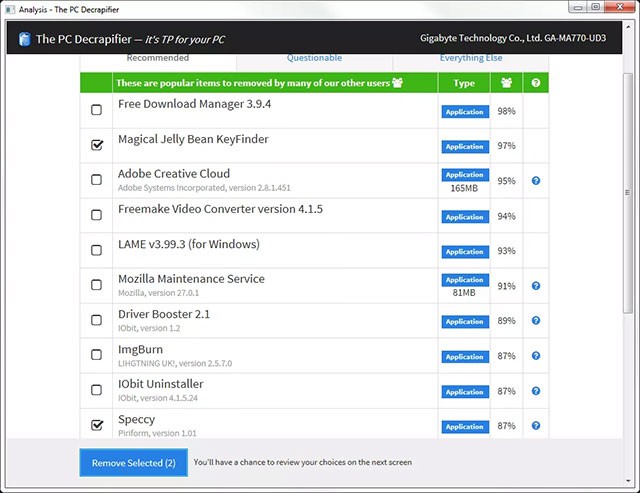Uncheck Magical Jelly Bean KeyFinder
This screenshot has width=640, height=493.
(97, 145)
